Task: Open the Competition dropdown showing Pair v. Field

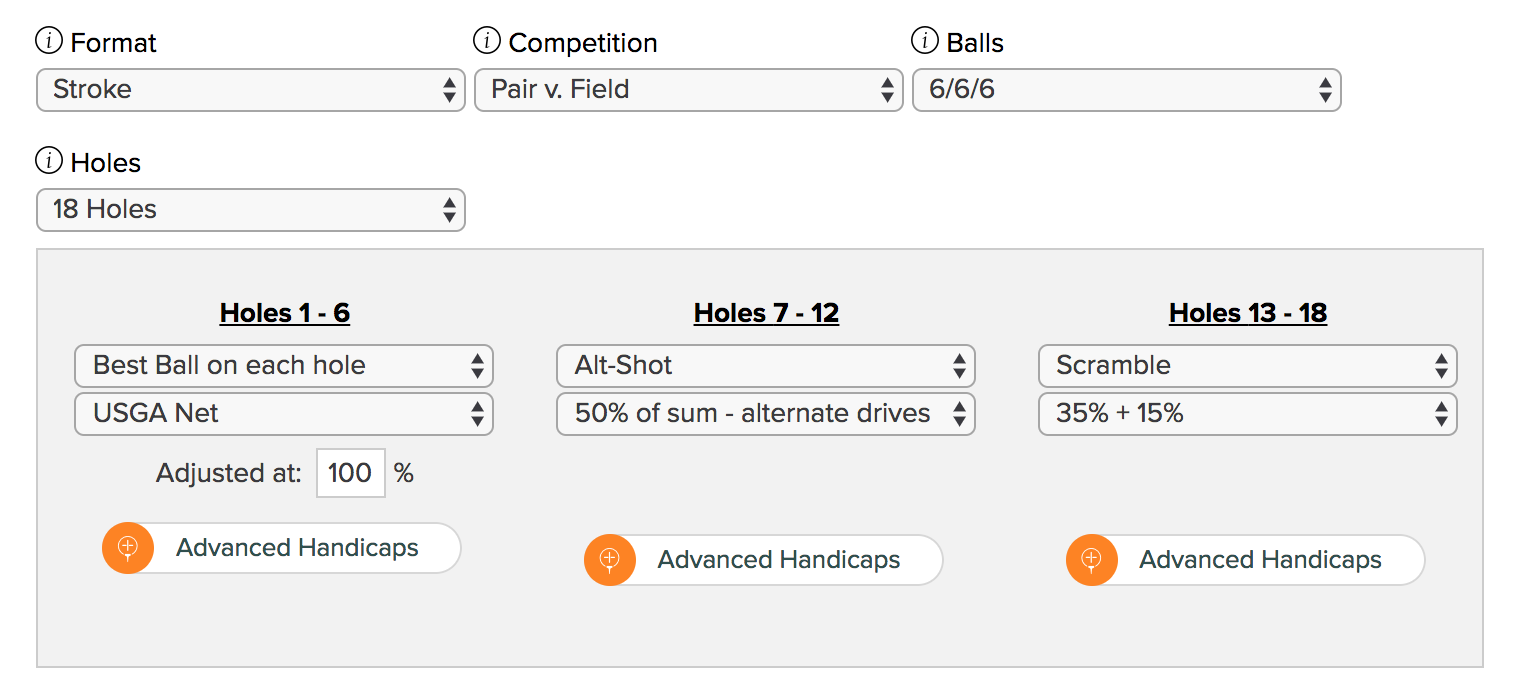Action: (688, 90)
